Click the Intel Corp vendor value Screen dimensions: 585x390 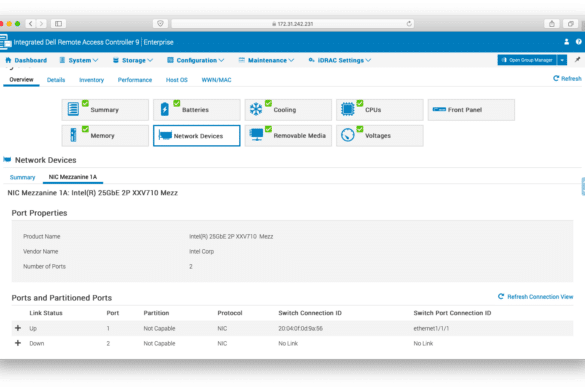click(201, 252)
